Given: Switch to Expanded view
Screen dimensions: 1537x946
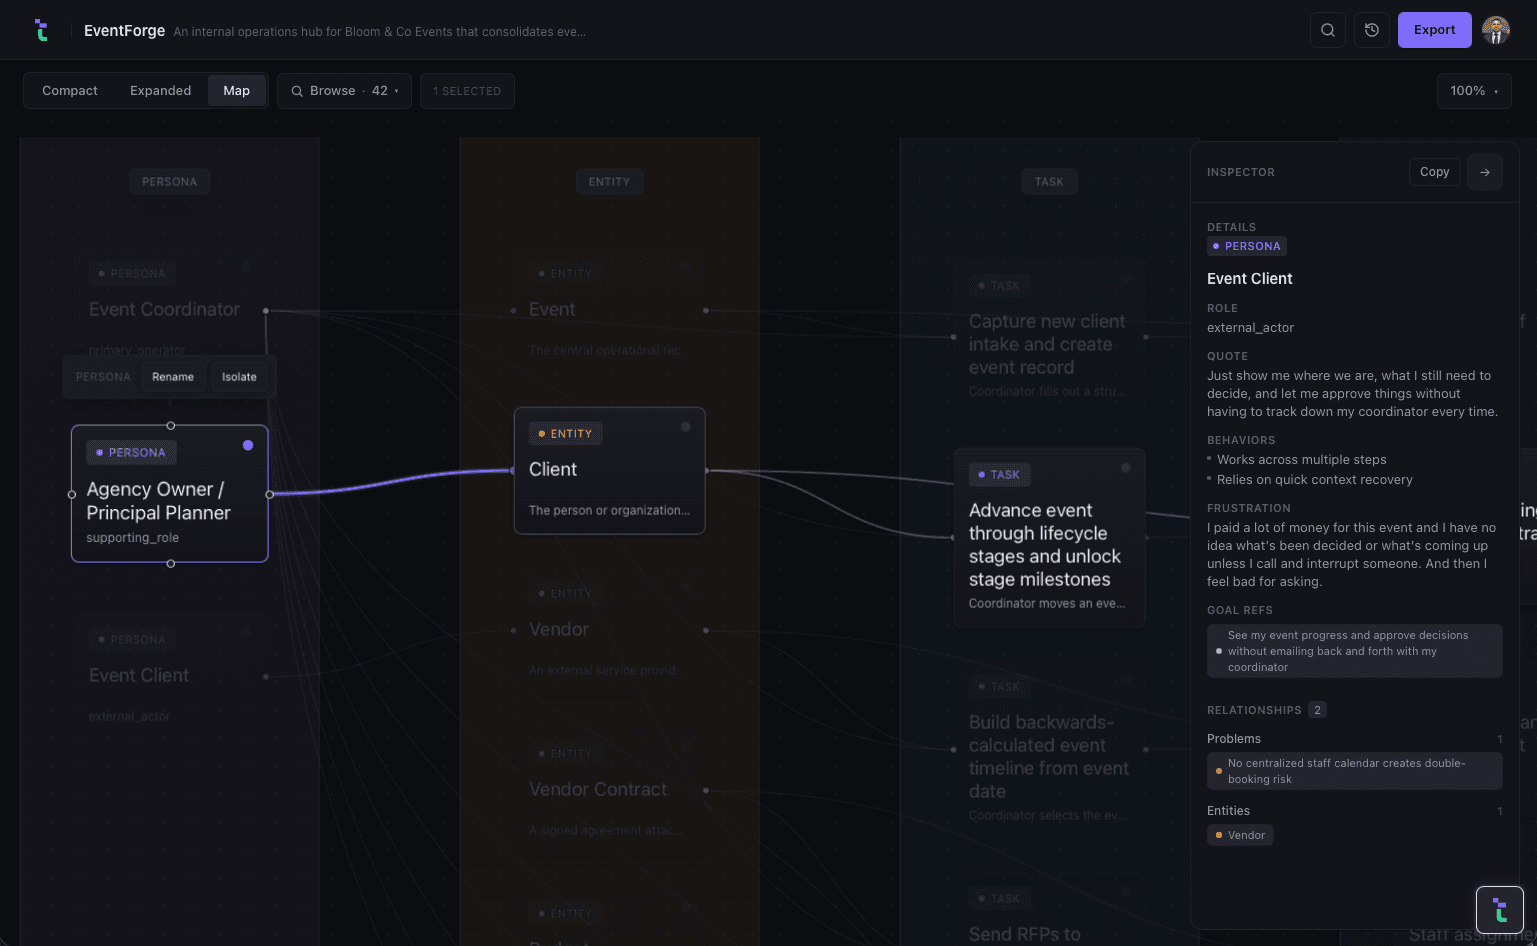Looking at the screenshot, I should 160,91.
